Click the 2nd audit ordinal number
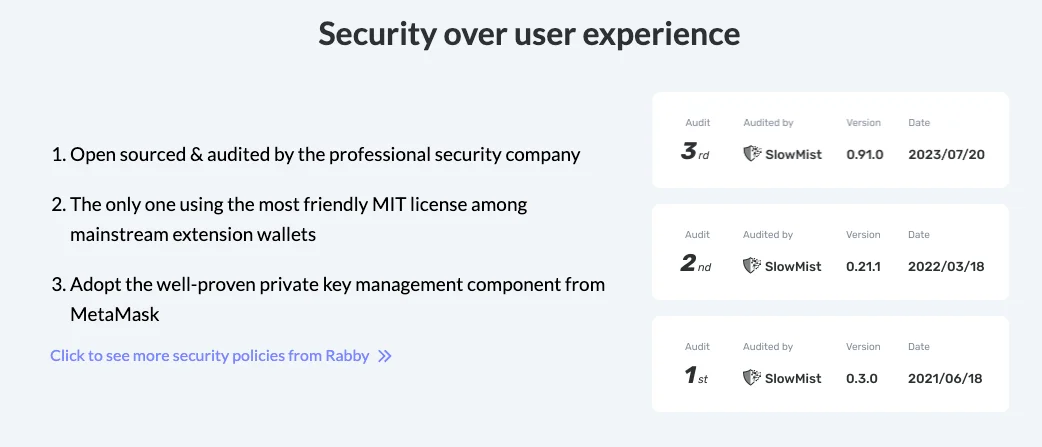The height and width of the screenshot is (447, 1042). coord(695,266)
